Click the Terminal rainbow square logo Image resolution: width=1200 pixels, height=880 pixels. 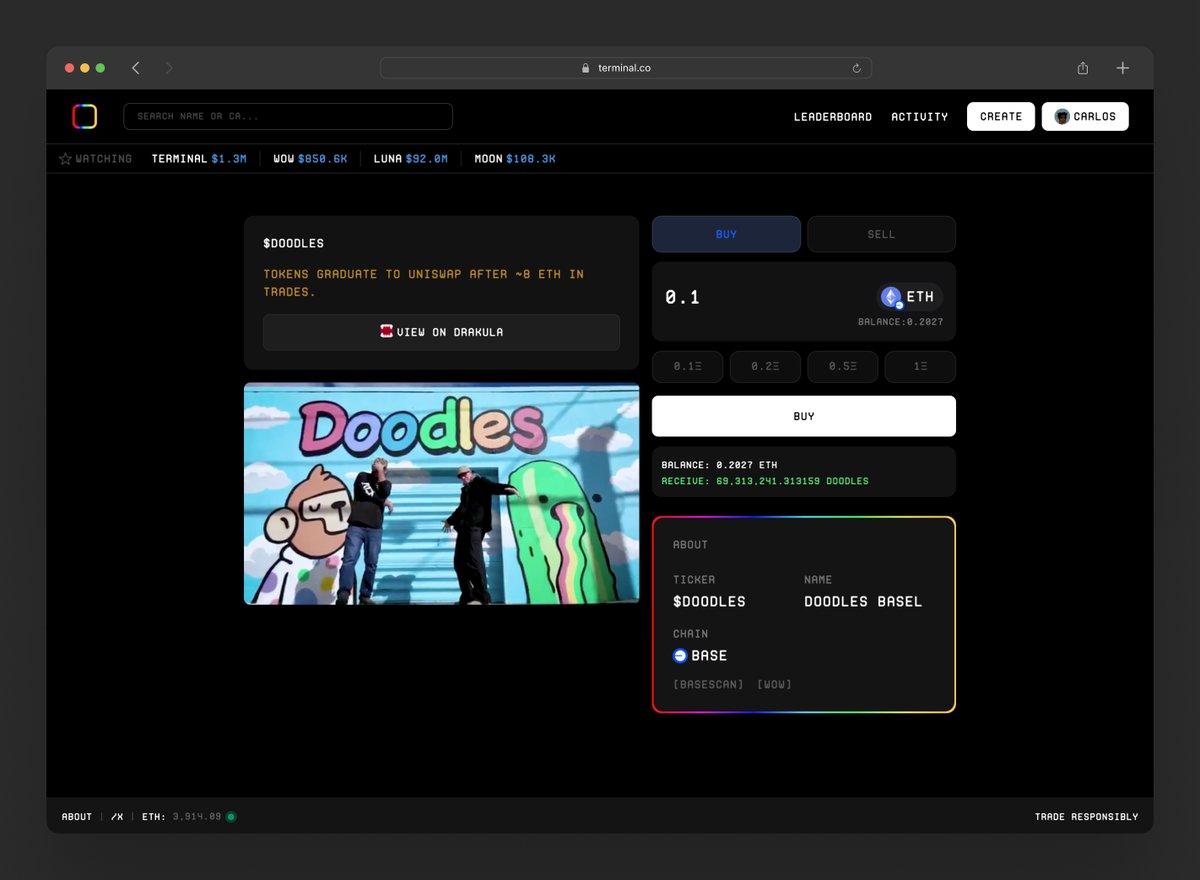coord(84,117)
